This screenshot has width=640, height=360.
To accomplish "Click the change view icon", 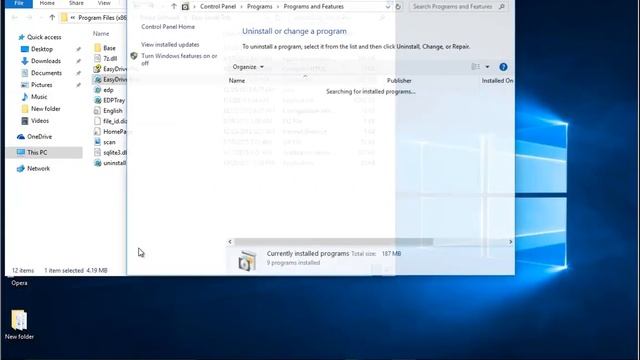I will click(x=476, y=67).
